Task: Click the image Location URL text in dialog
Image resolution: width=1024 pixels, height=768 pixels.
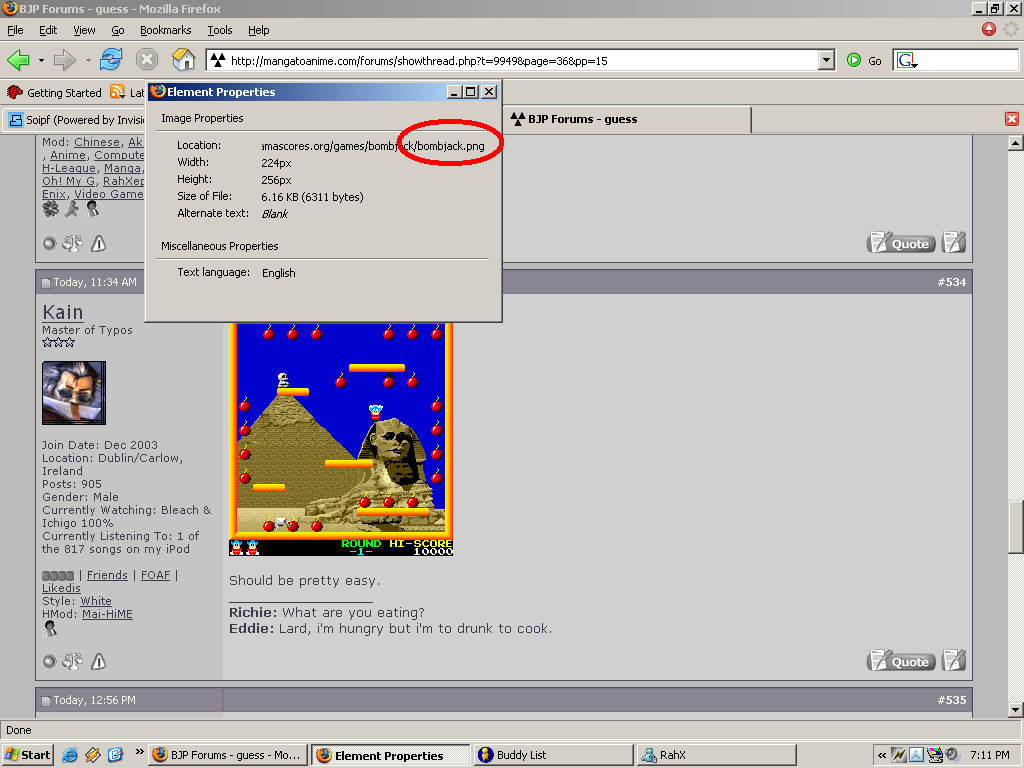Action: click(x=373, y=146)
